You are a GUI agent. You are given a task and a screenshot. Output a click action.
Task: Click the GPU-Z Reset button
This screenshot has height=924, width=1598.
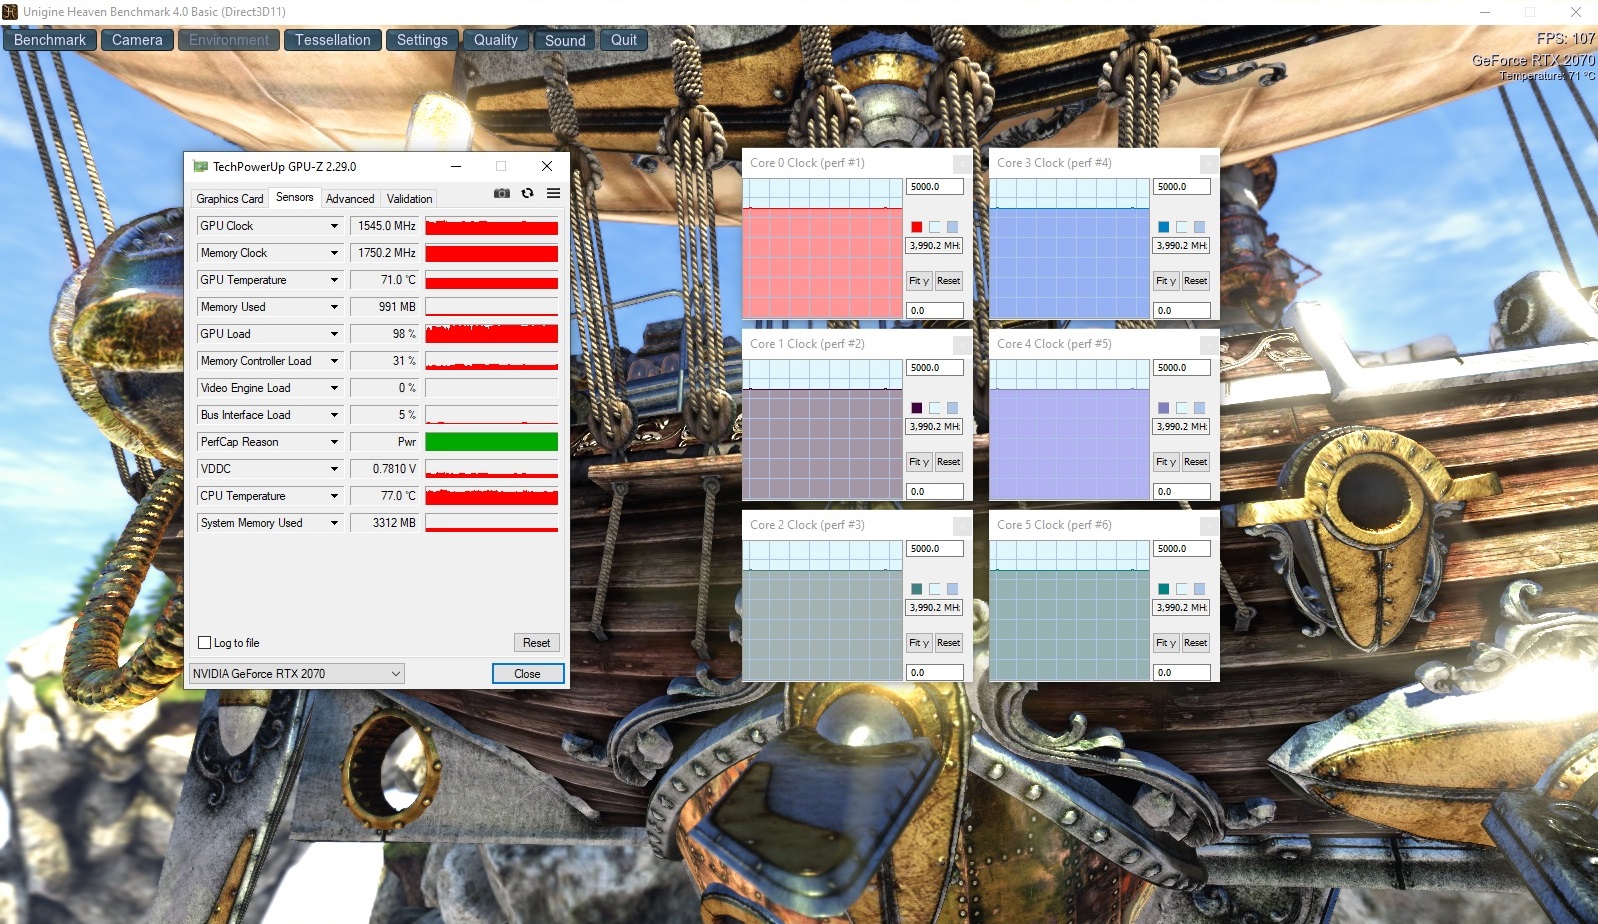pyautogui.click(x=537, y=643)
